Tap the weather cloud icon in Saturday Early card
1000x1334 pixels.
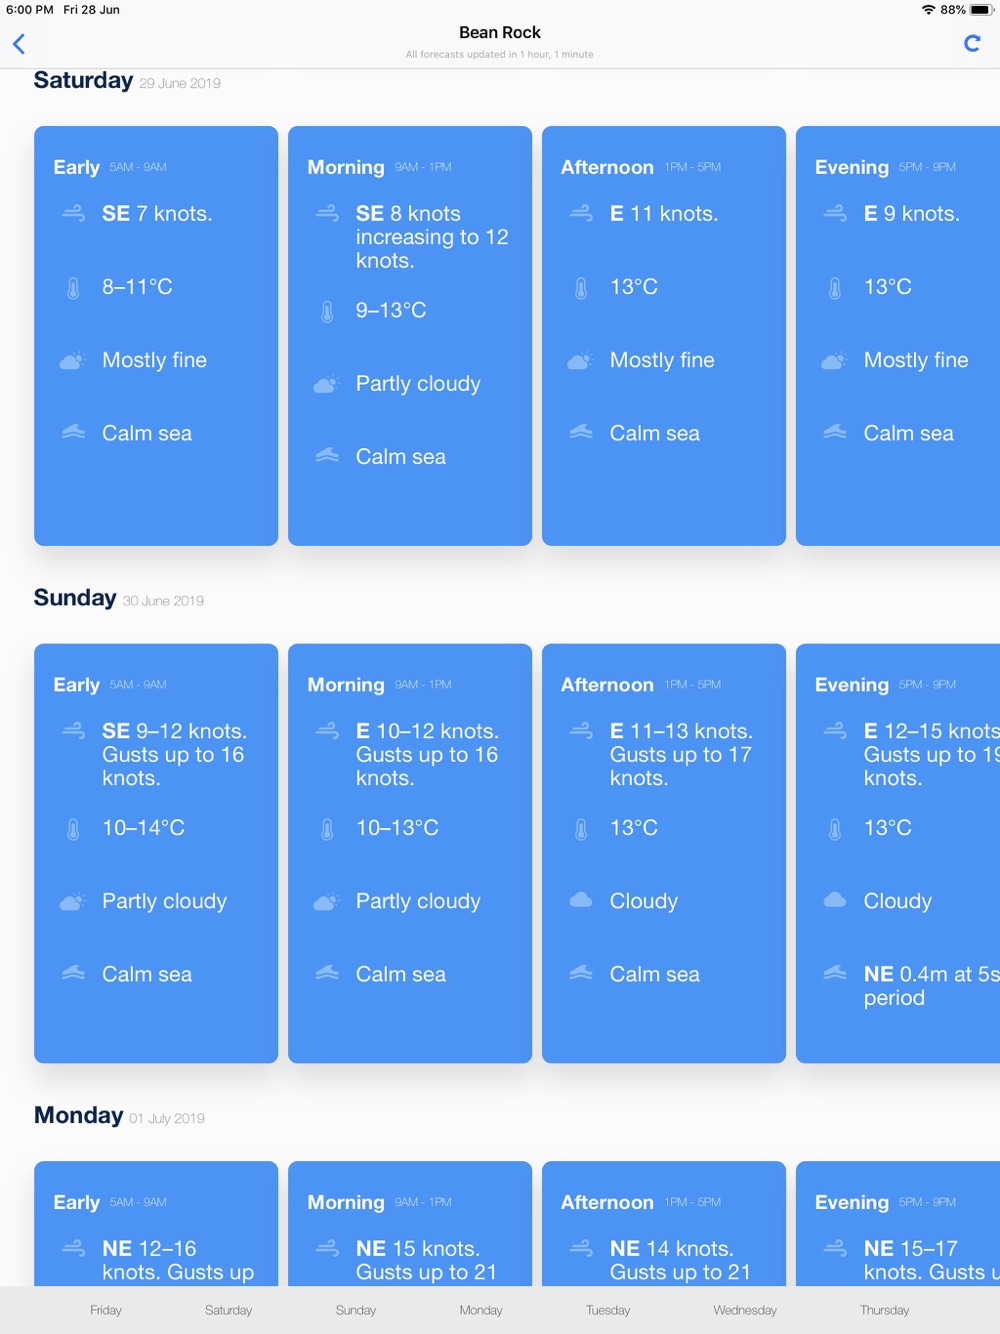coord(73,360)
